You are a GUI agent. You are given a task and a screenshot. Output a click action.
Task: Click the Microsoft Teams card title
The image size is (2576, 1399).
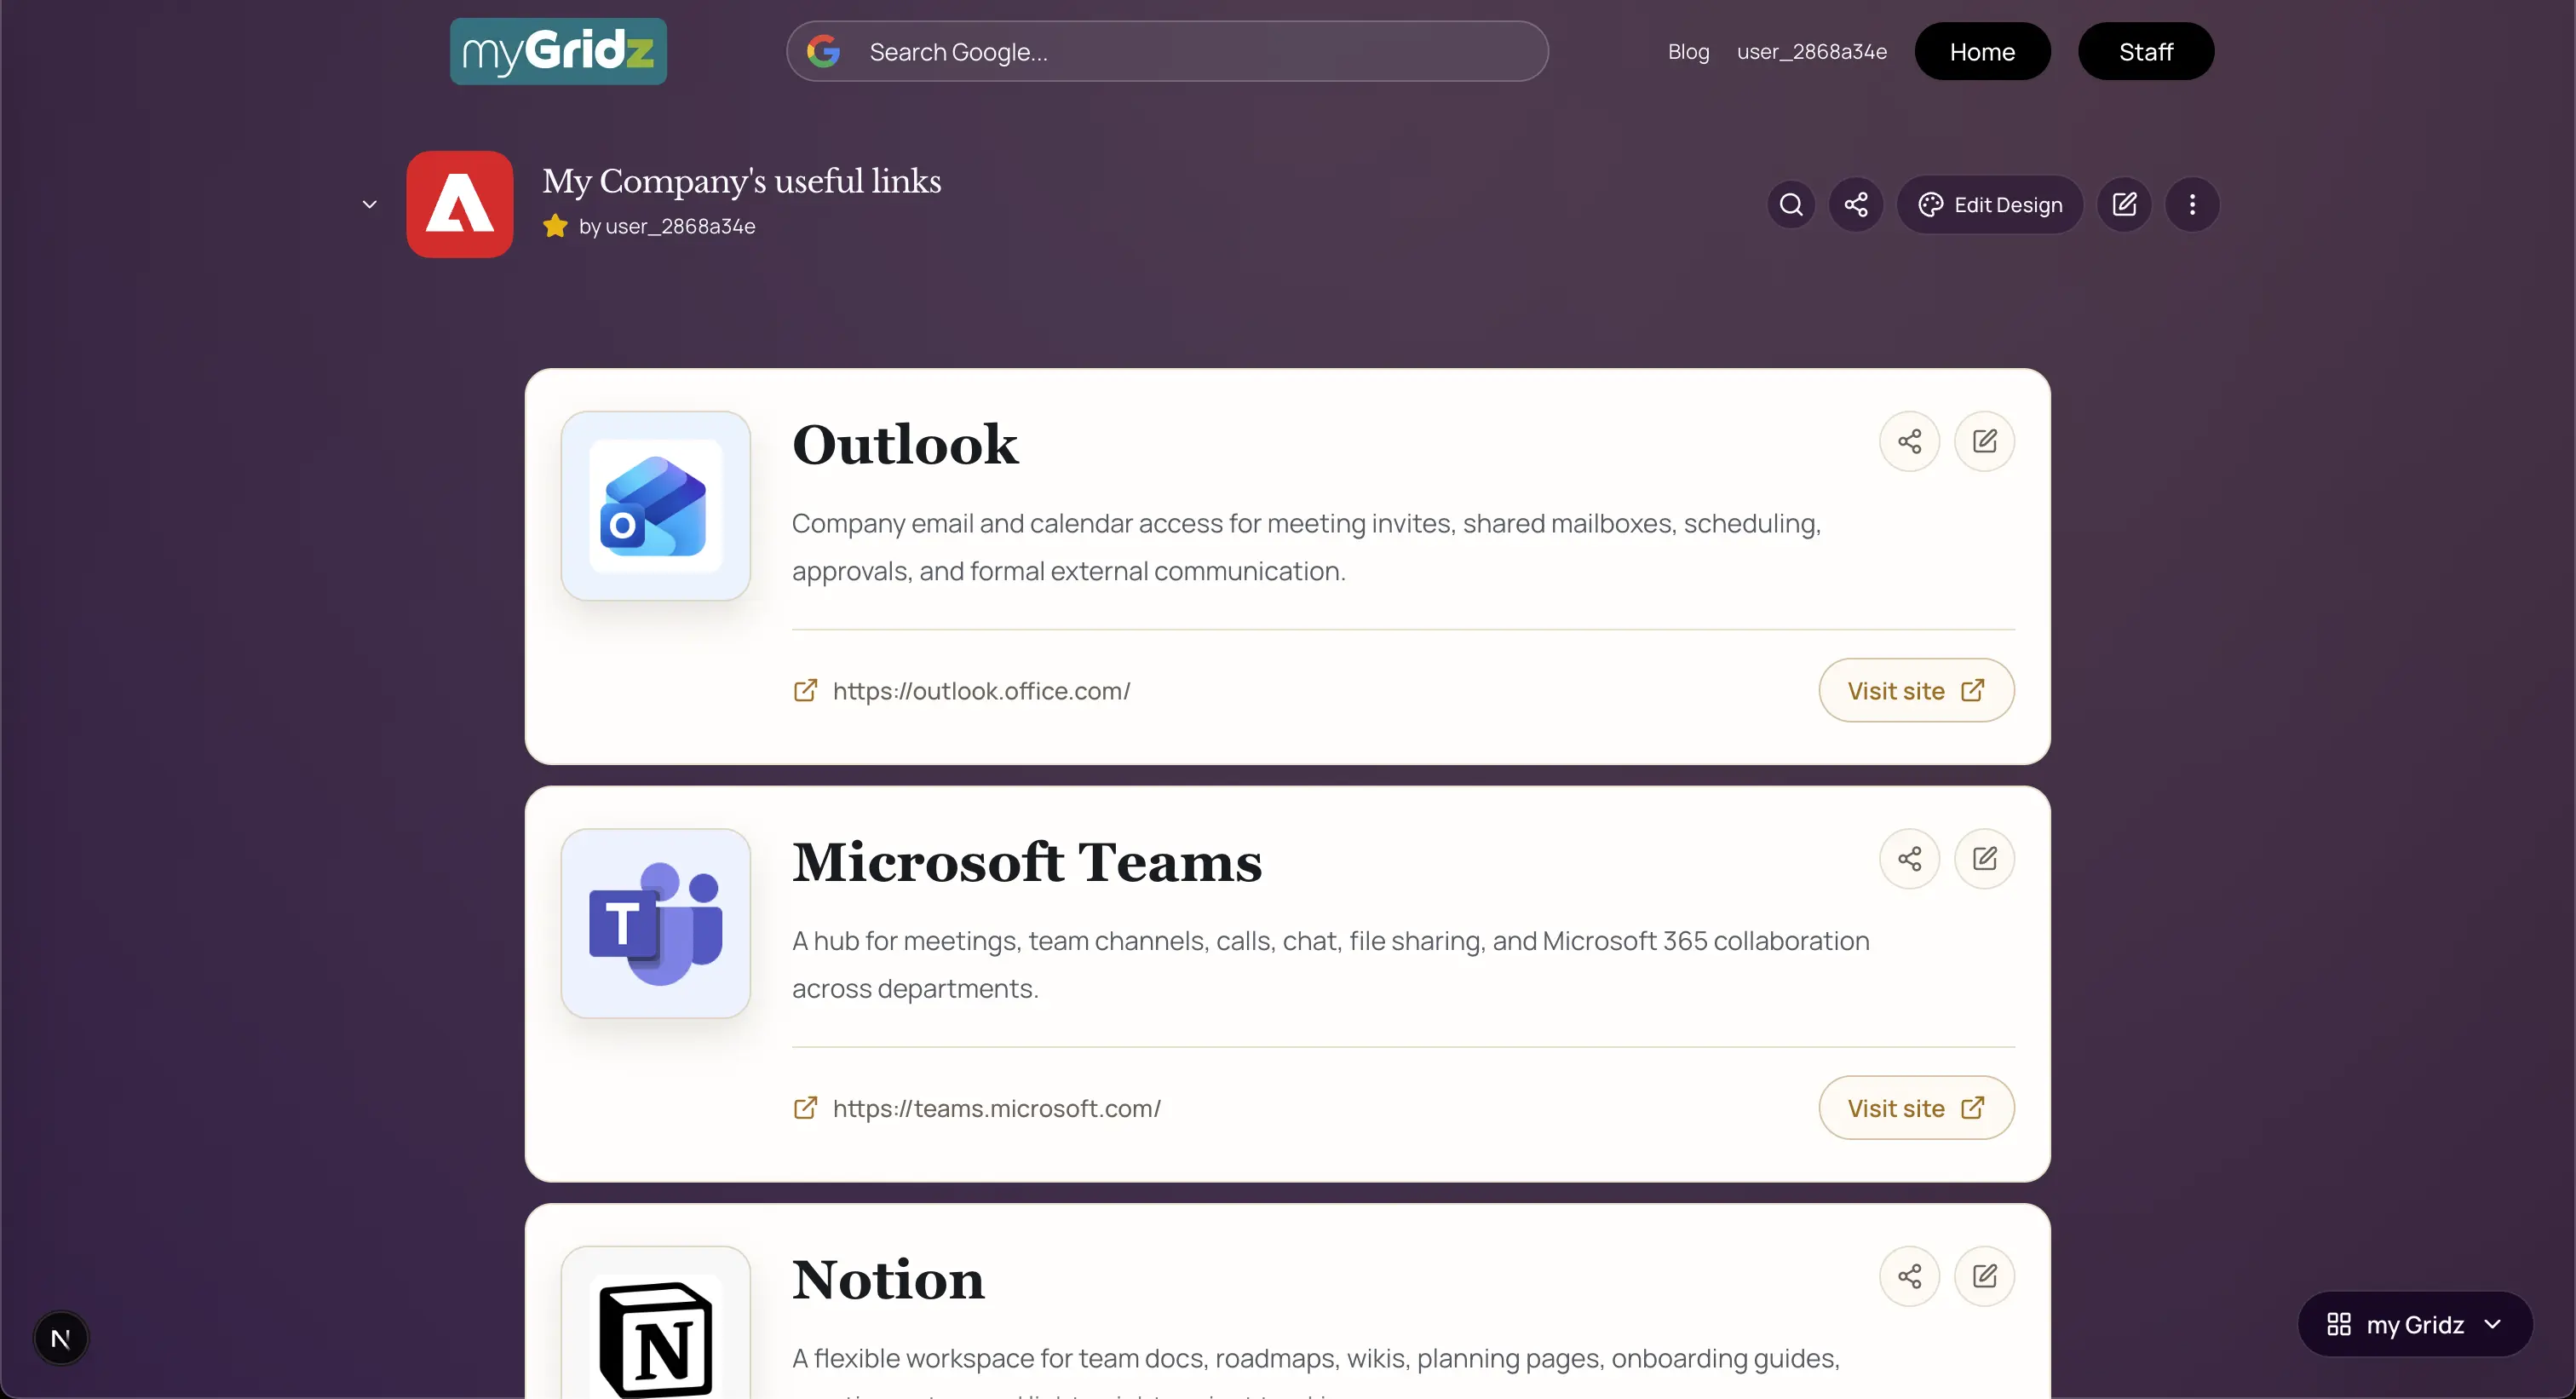pyautogui.click(x=1027, y=862)
